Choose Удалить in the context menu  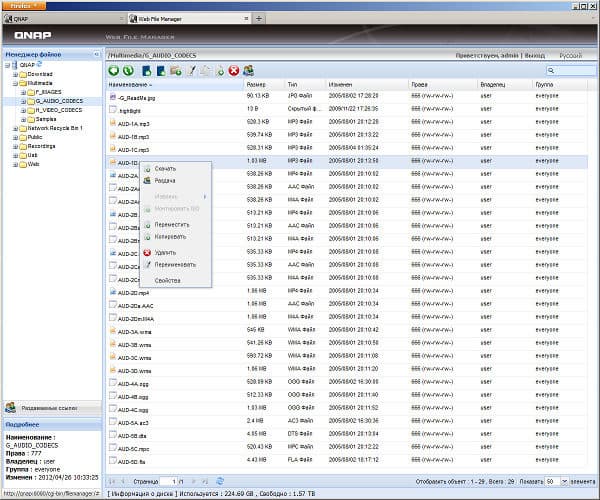pos(176,252)
